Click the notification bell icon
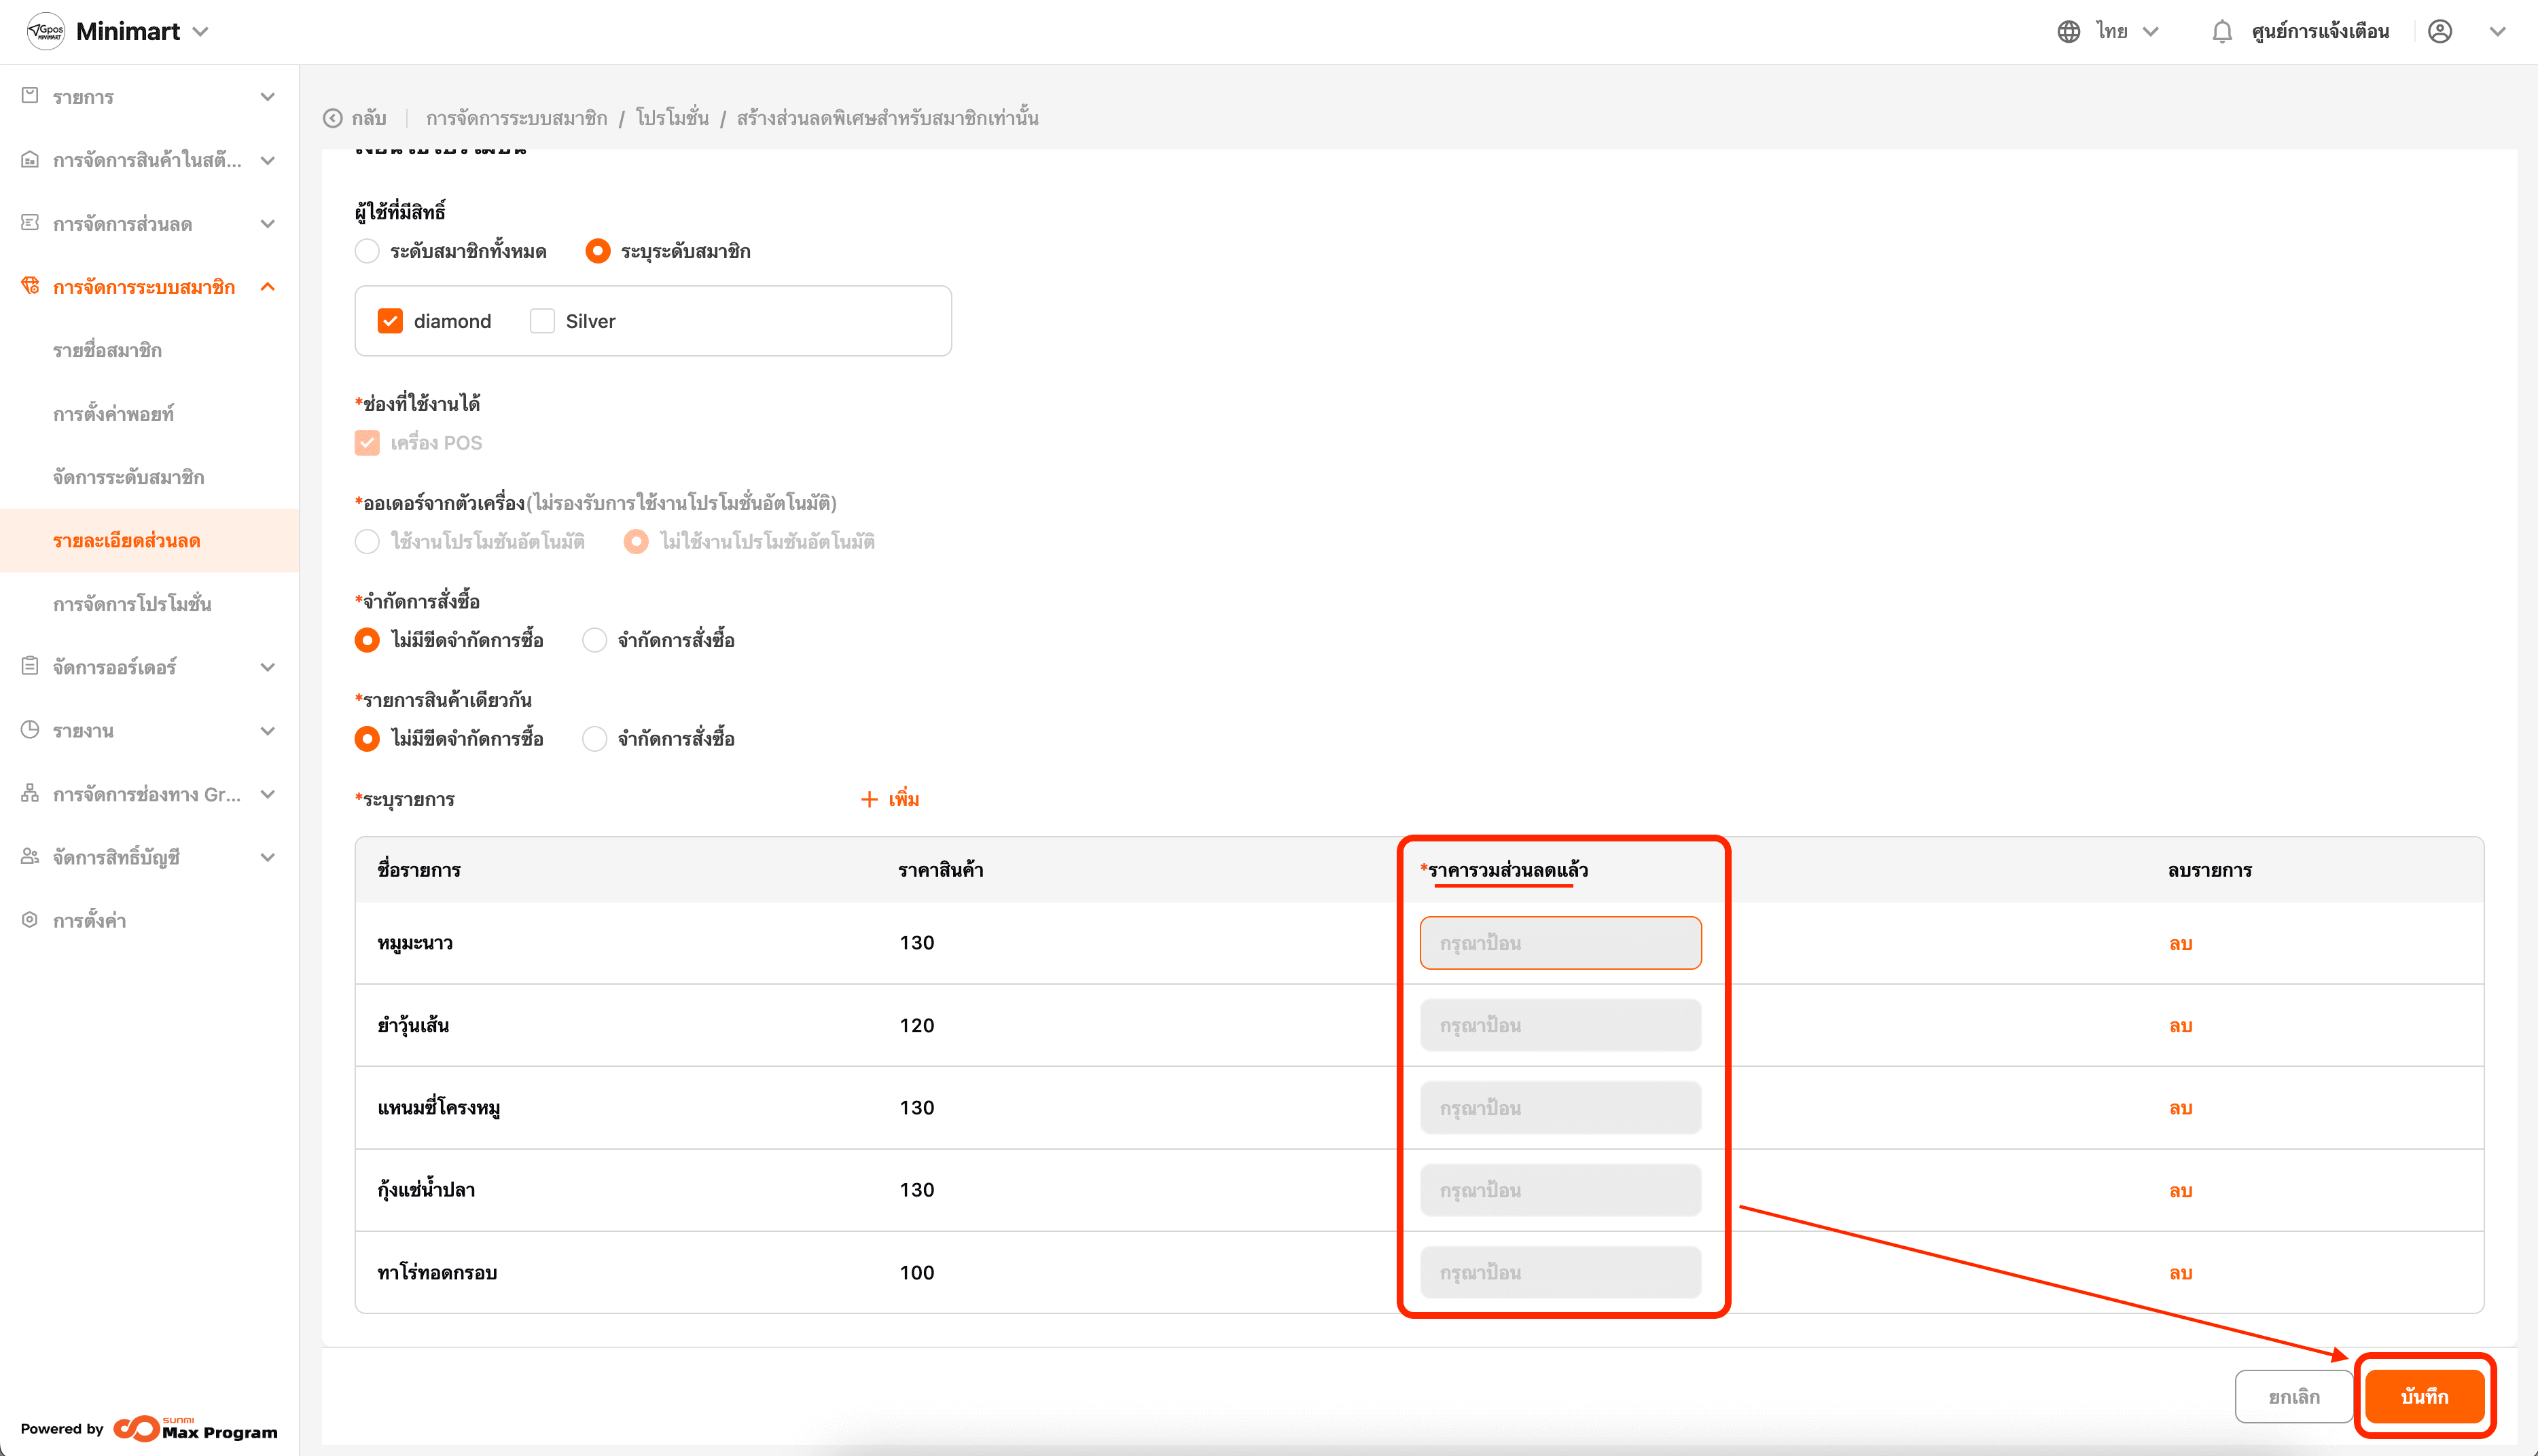2538x1456 pixels. coord(2221,32)
